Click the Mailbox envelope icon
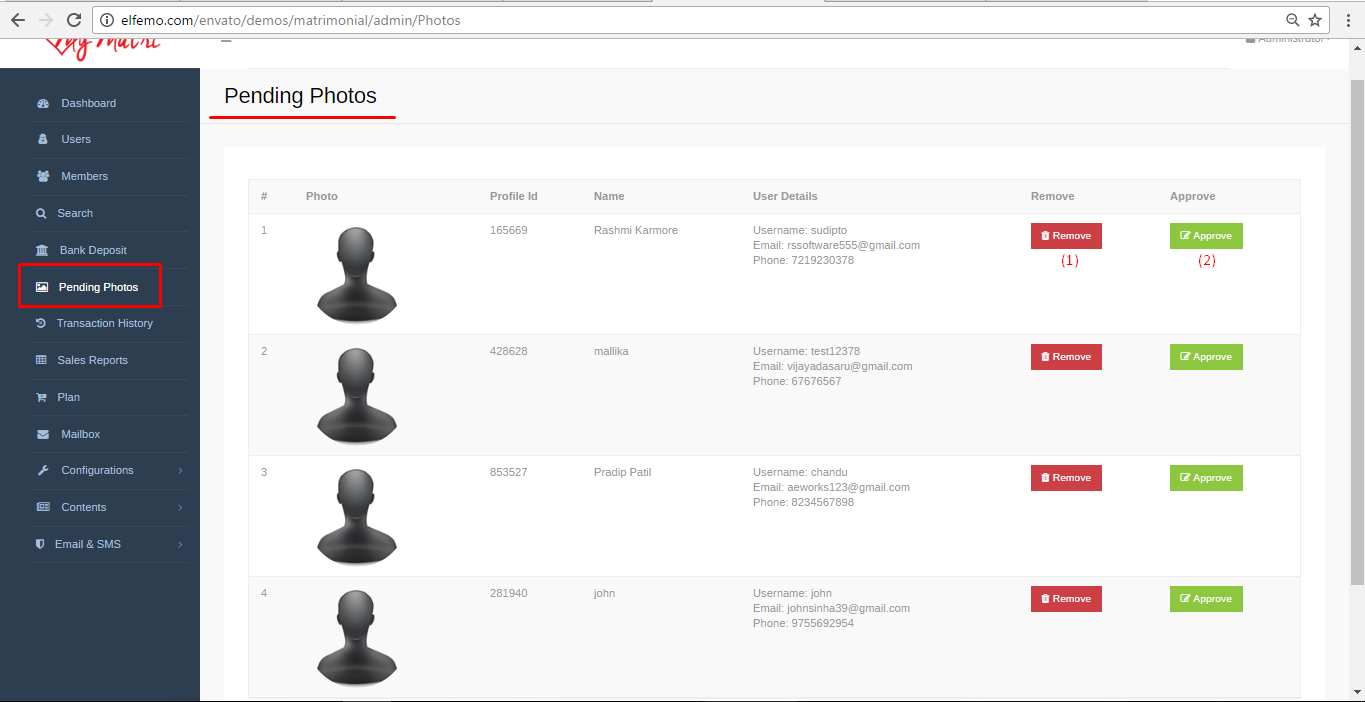Image resolution: width=1365 pixels, height=702 pixels. click(43, 434)
